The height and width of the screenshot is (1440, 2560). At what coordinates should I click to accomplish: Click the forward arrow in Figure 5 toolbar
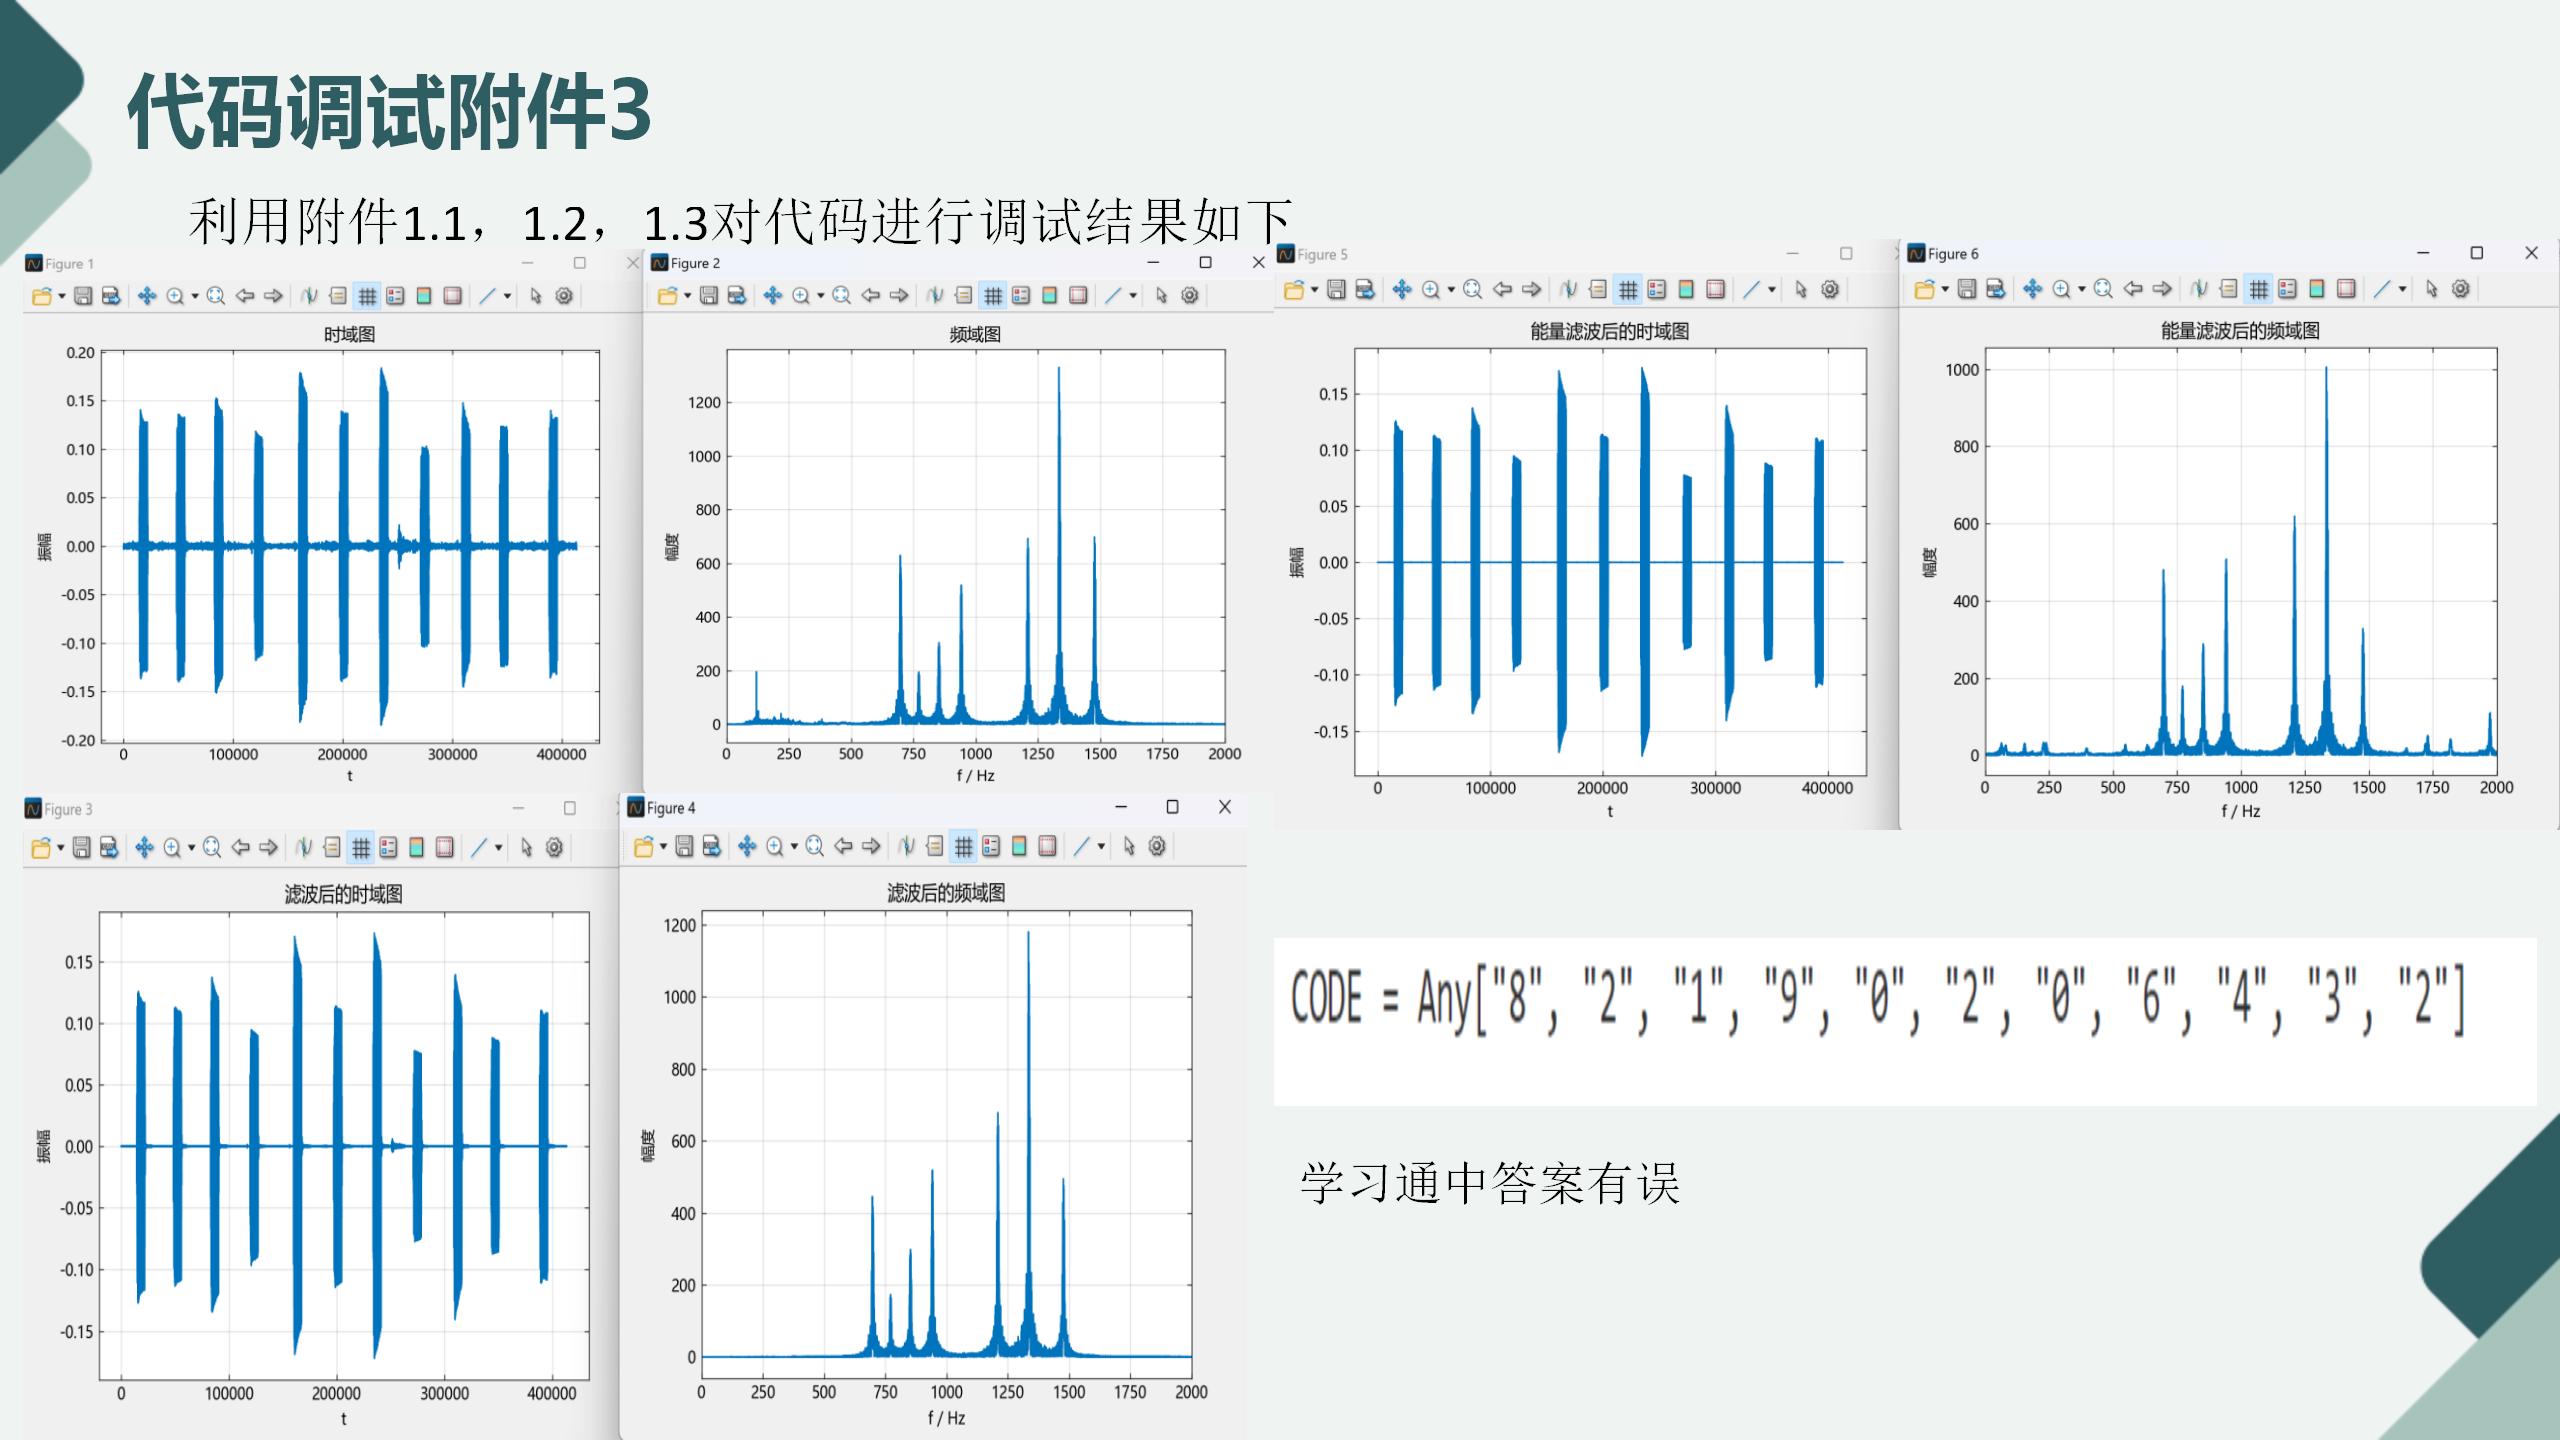[x=1531, y=290]
